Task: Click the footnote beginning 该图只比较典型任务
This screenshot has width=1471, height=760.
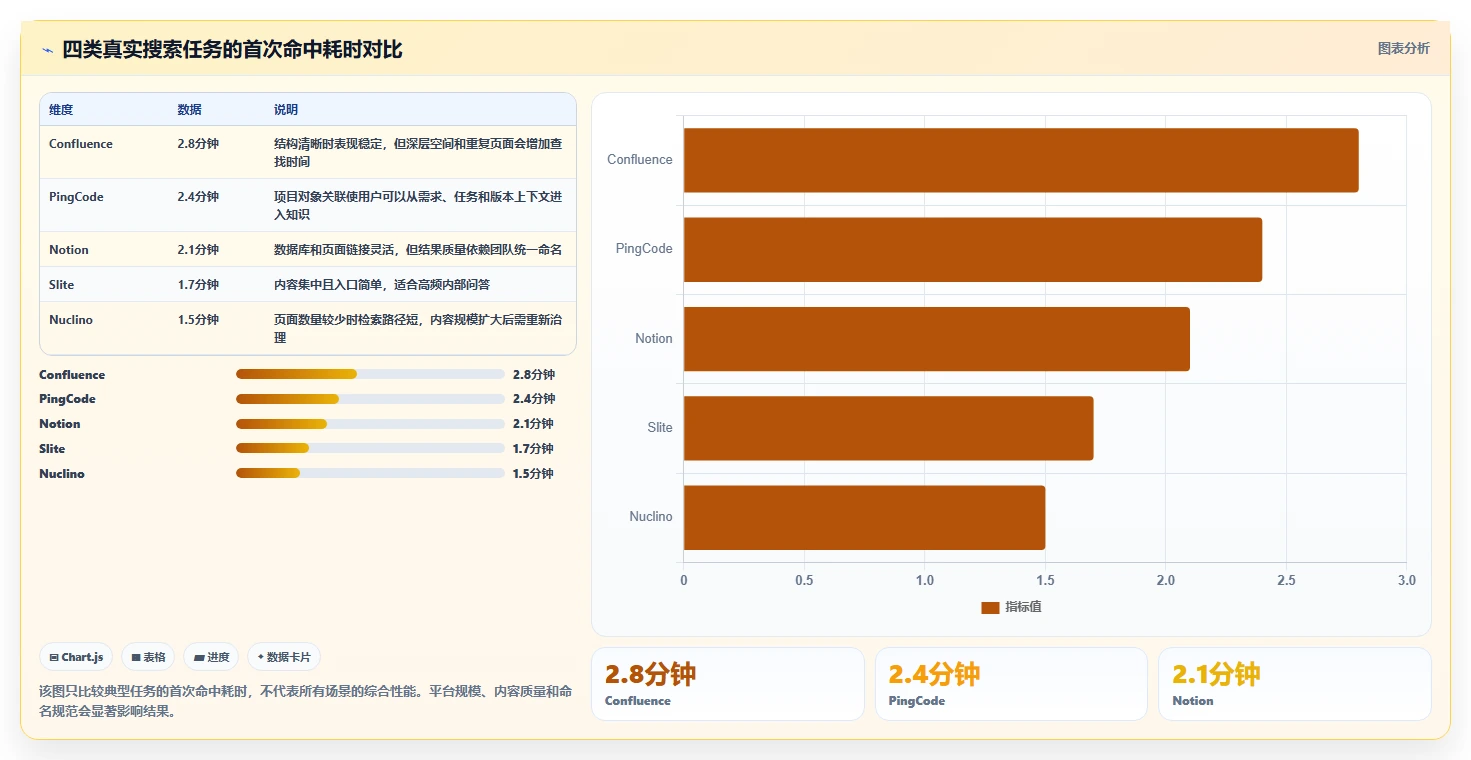Action: (305, 701)
